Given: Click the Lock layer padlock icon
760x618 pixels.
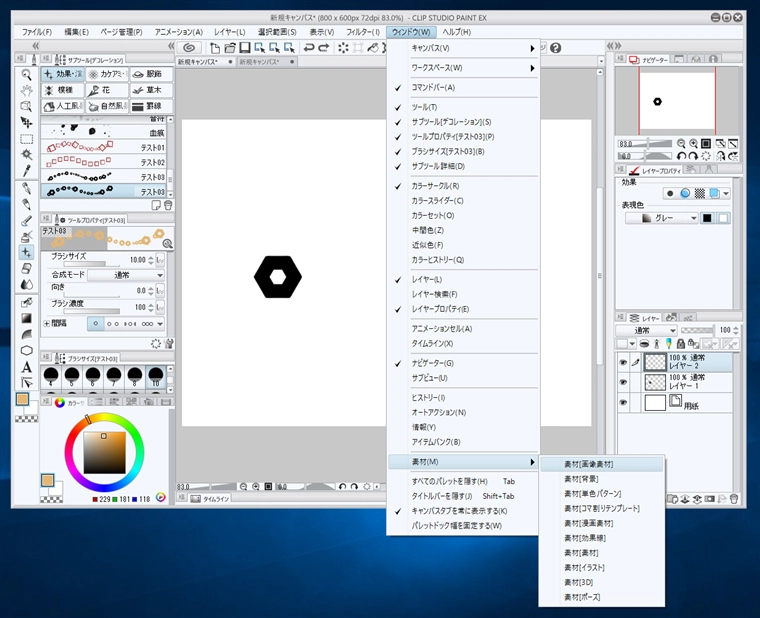Looking at the screenshot, I should tap(681, 344).
